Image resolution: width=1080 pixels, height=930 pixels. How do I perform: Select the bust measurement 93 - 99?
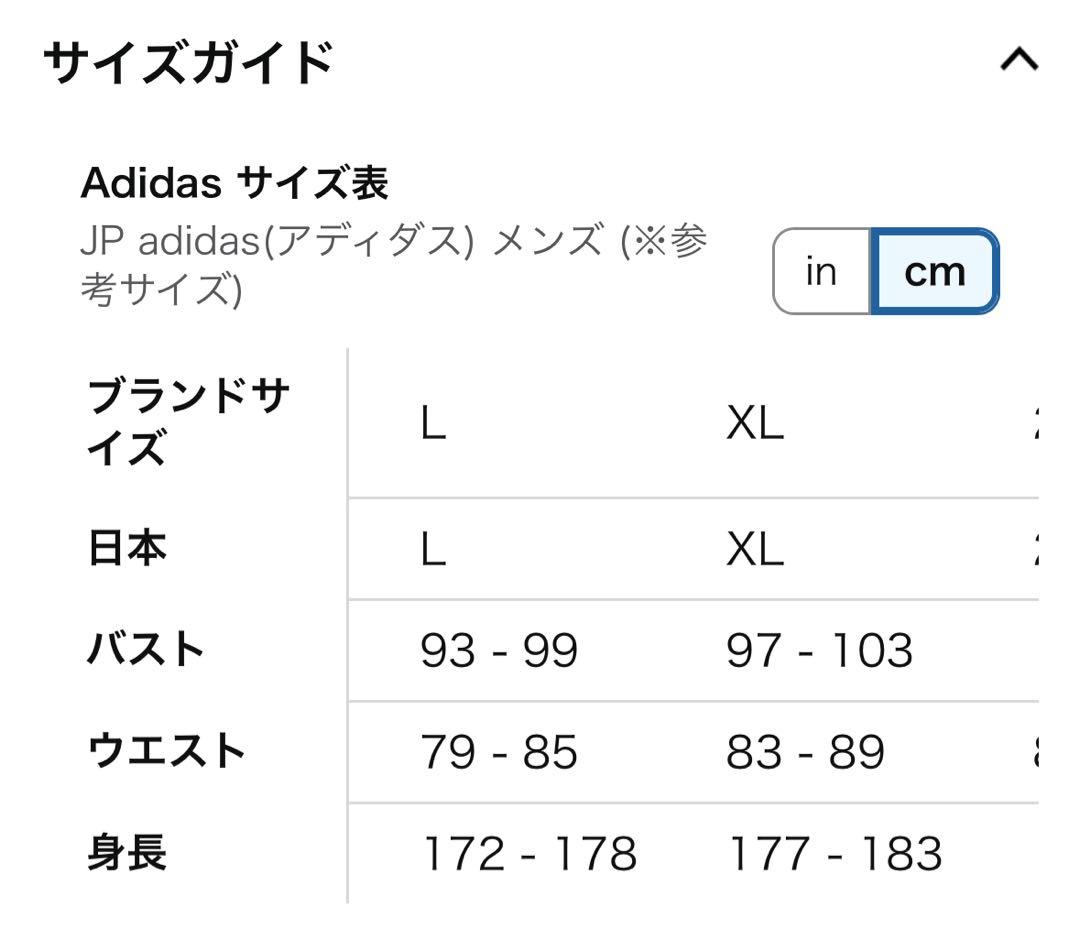[500, 650]
